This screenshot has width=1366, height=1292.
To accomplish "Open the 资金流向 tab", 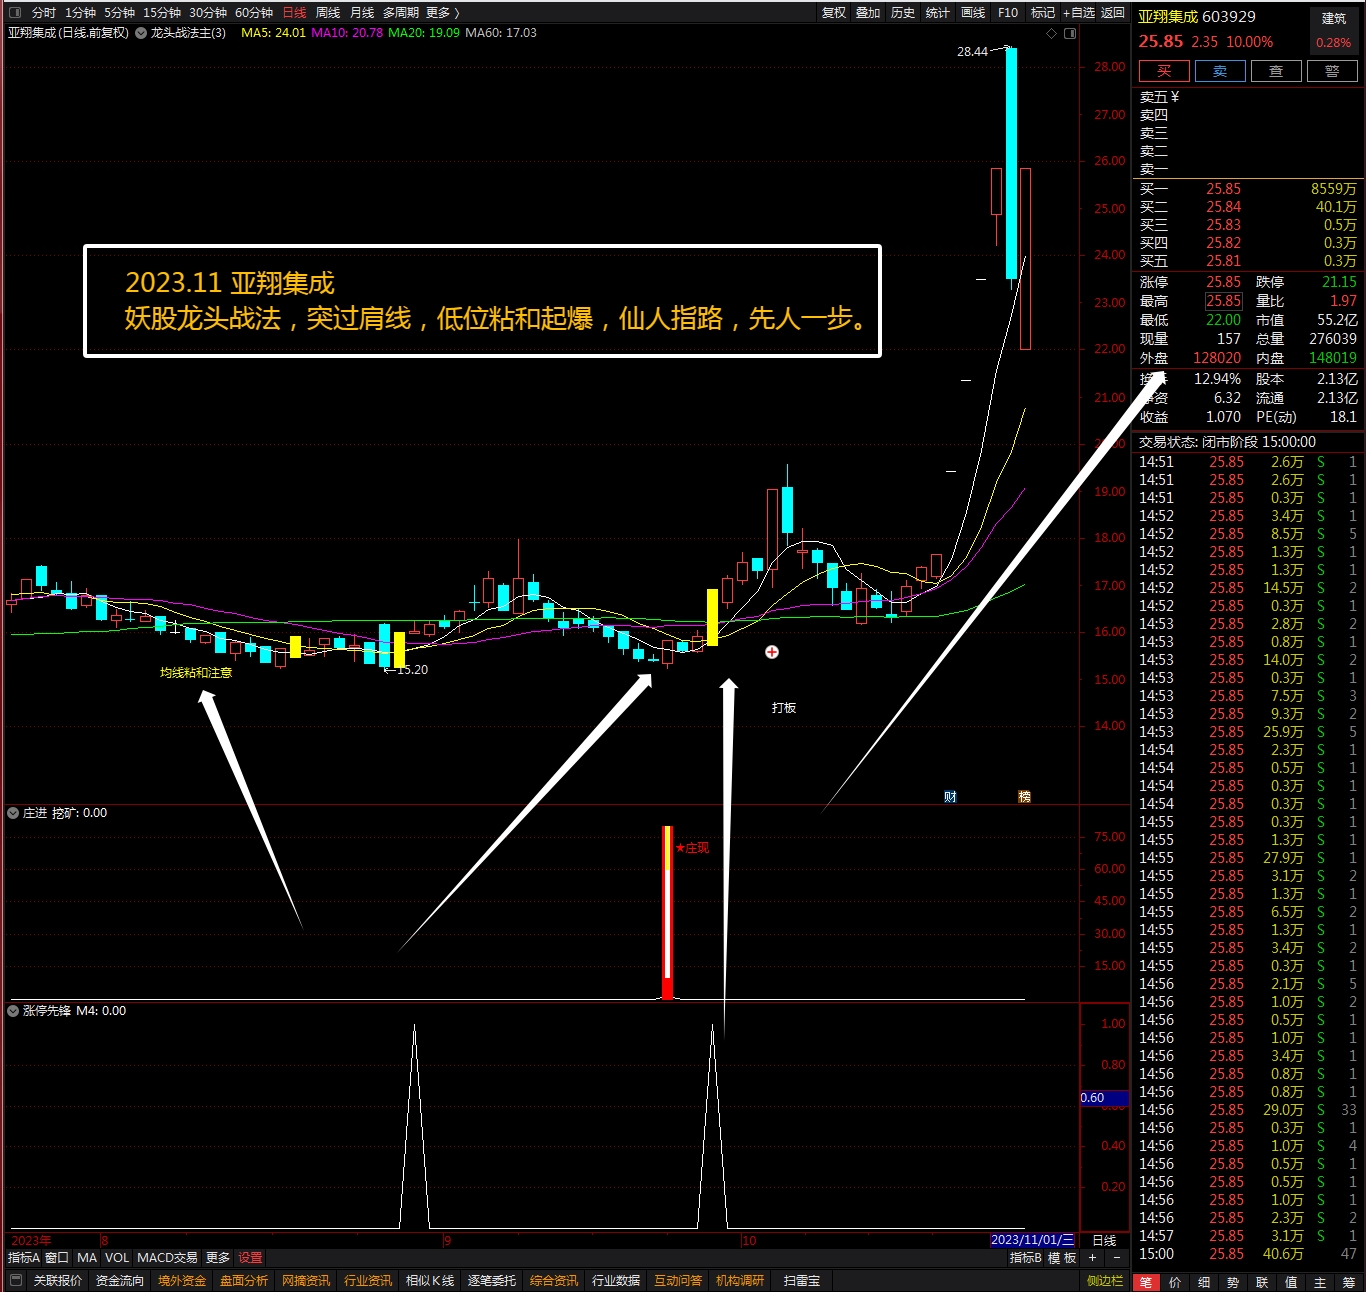I will tap(120, 1281).
